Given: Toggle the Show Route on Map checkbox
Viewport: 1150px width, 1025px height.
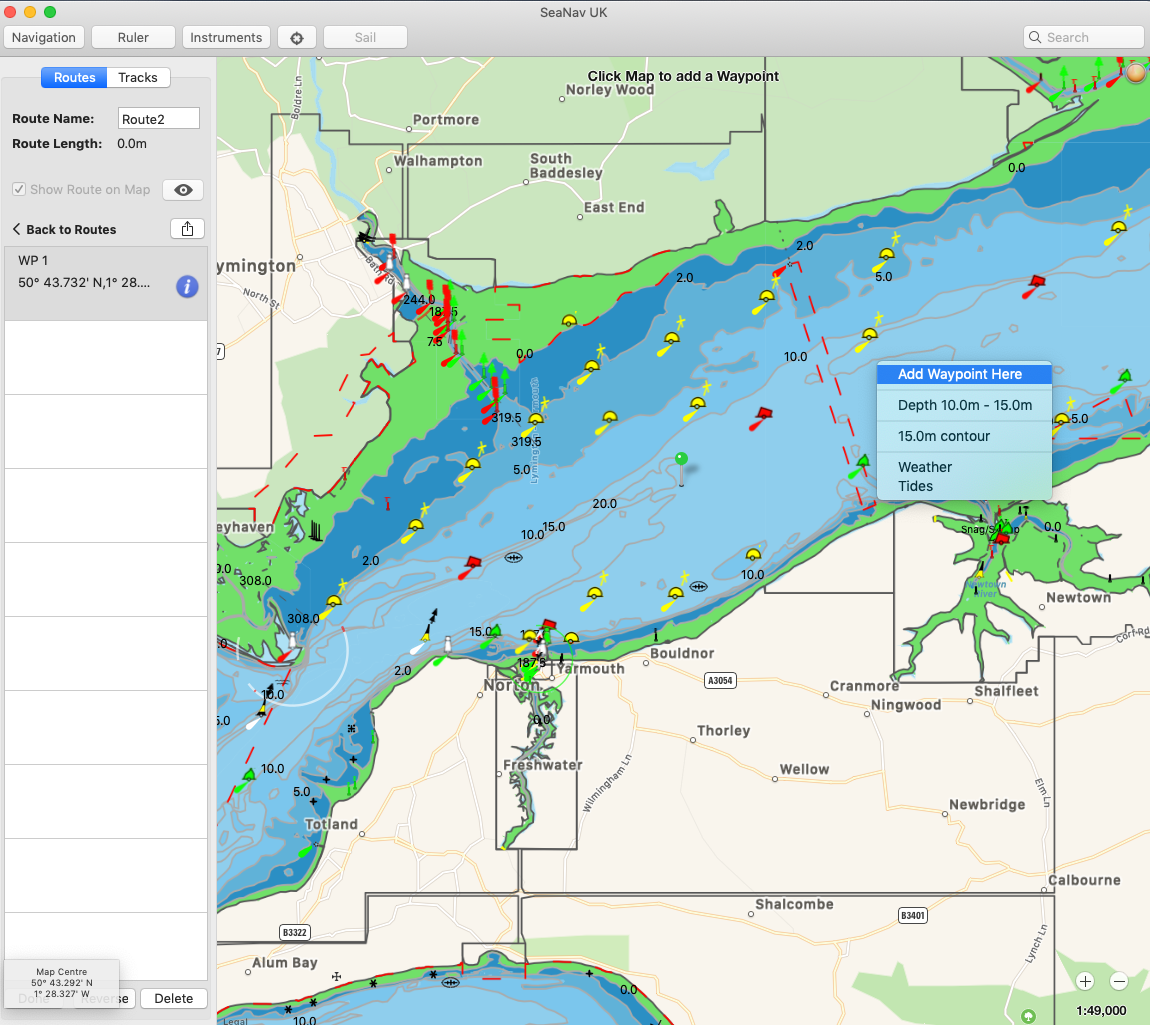Looking at the screenshot, I should tap(19, 189).
